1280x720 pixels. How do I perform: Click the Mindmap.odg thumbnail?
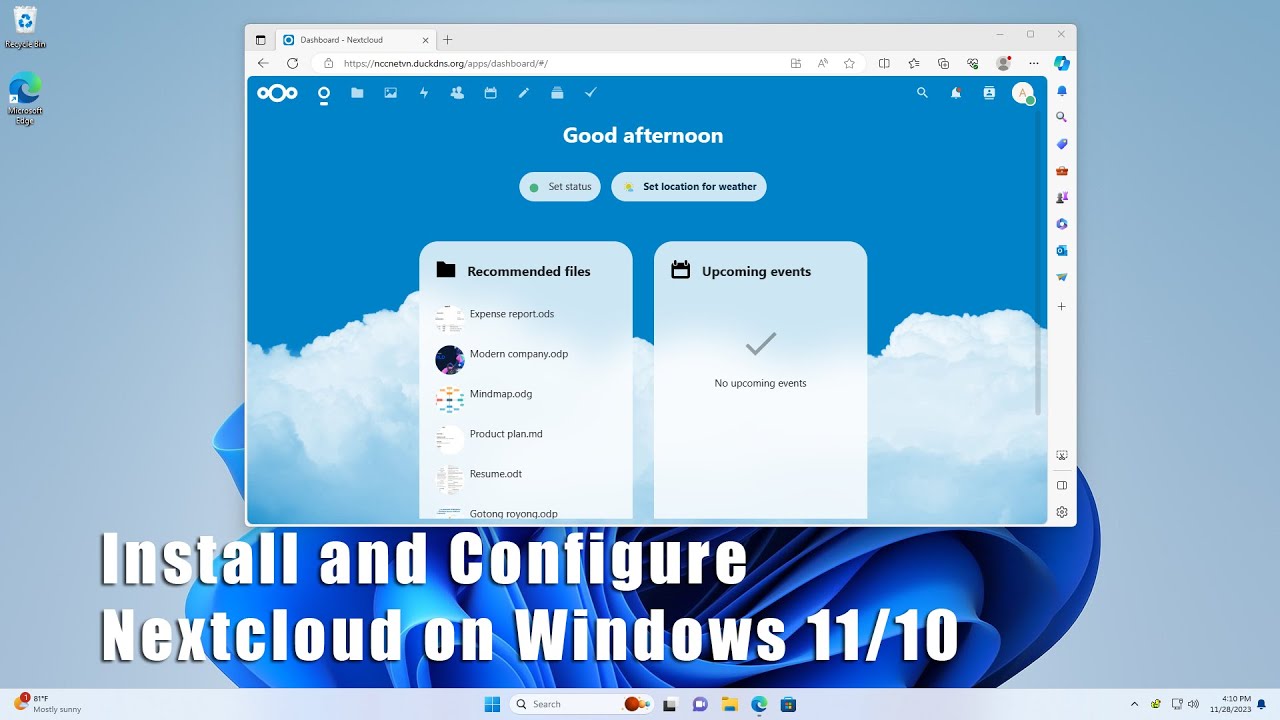pos(450,400)
